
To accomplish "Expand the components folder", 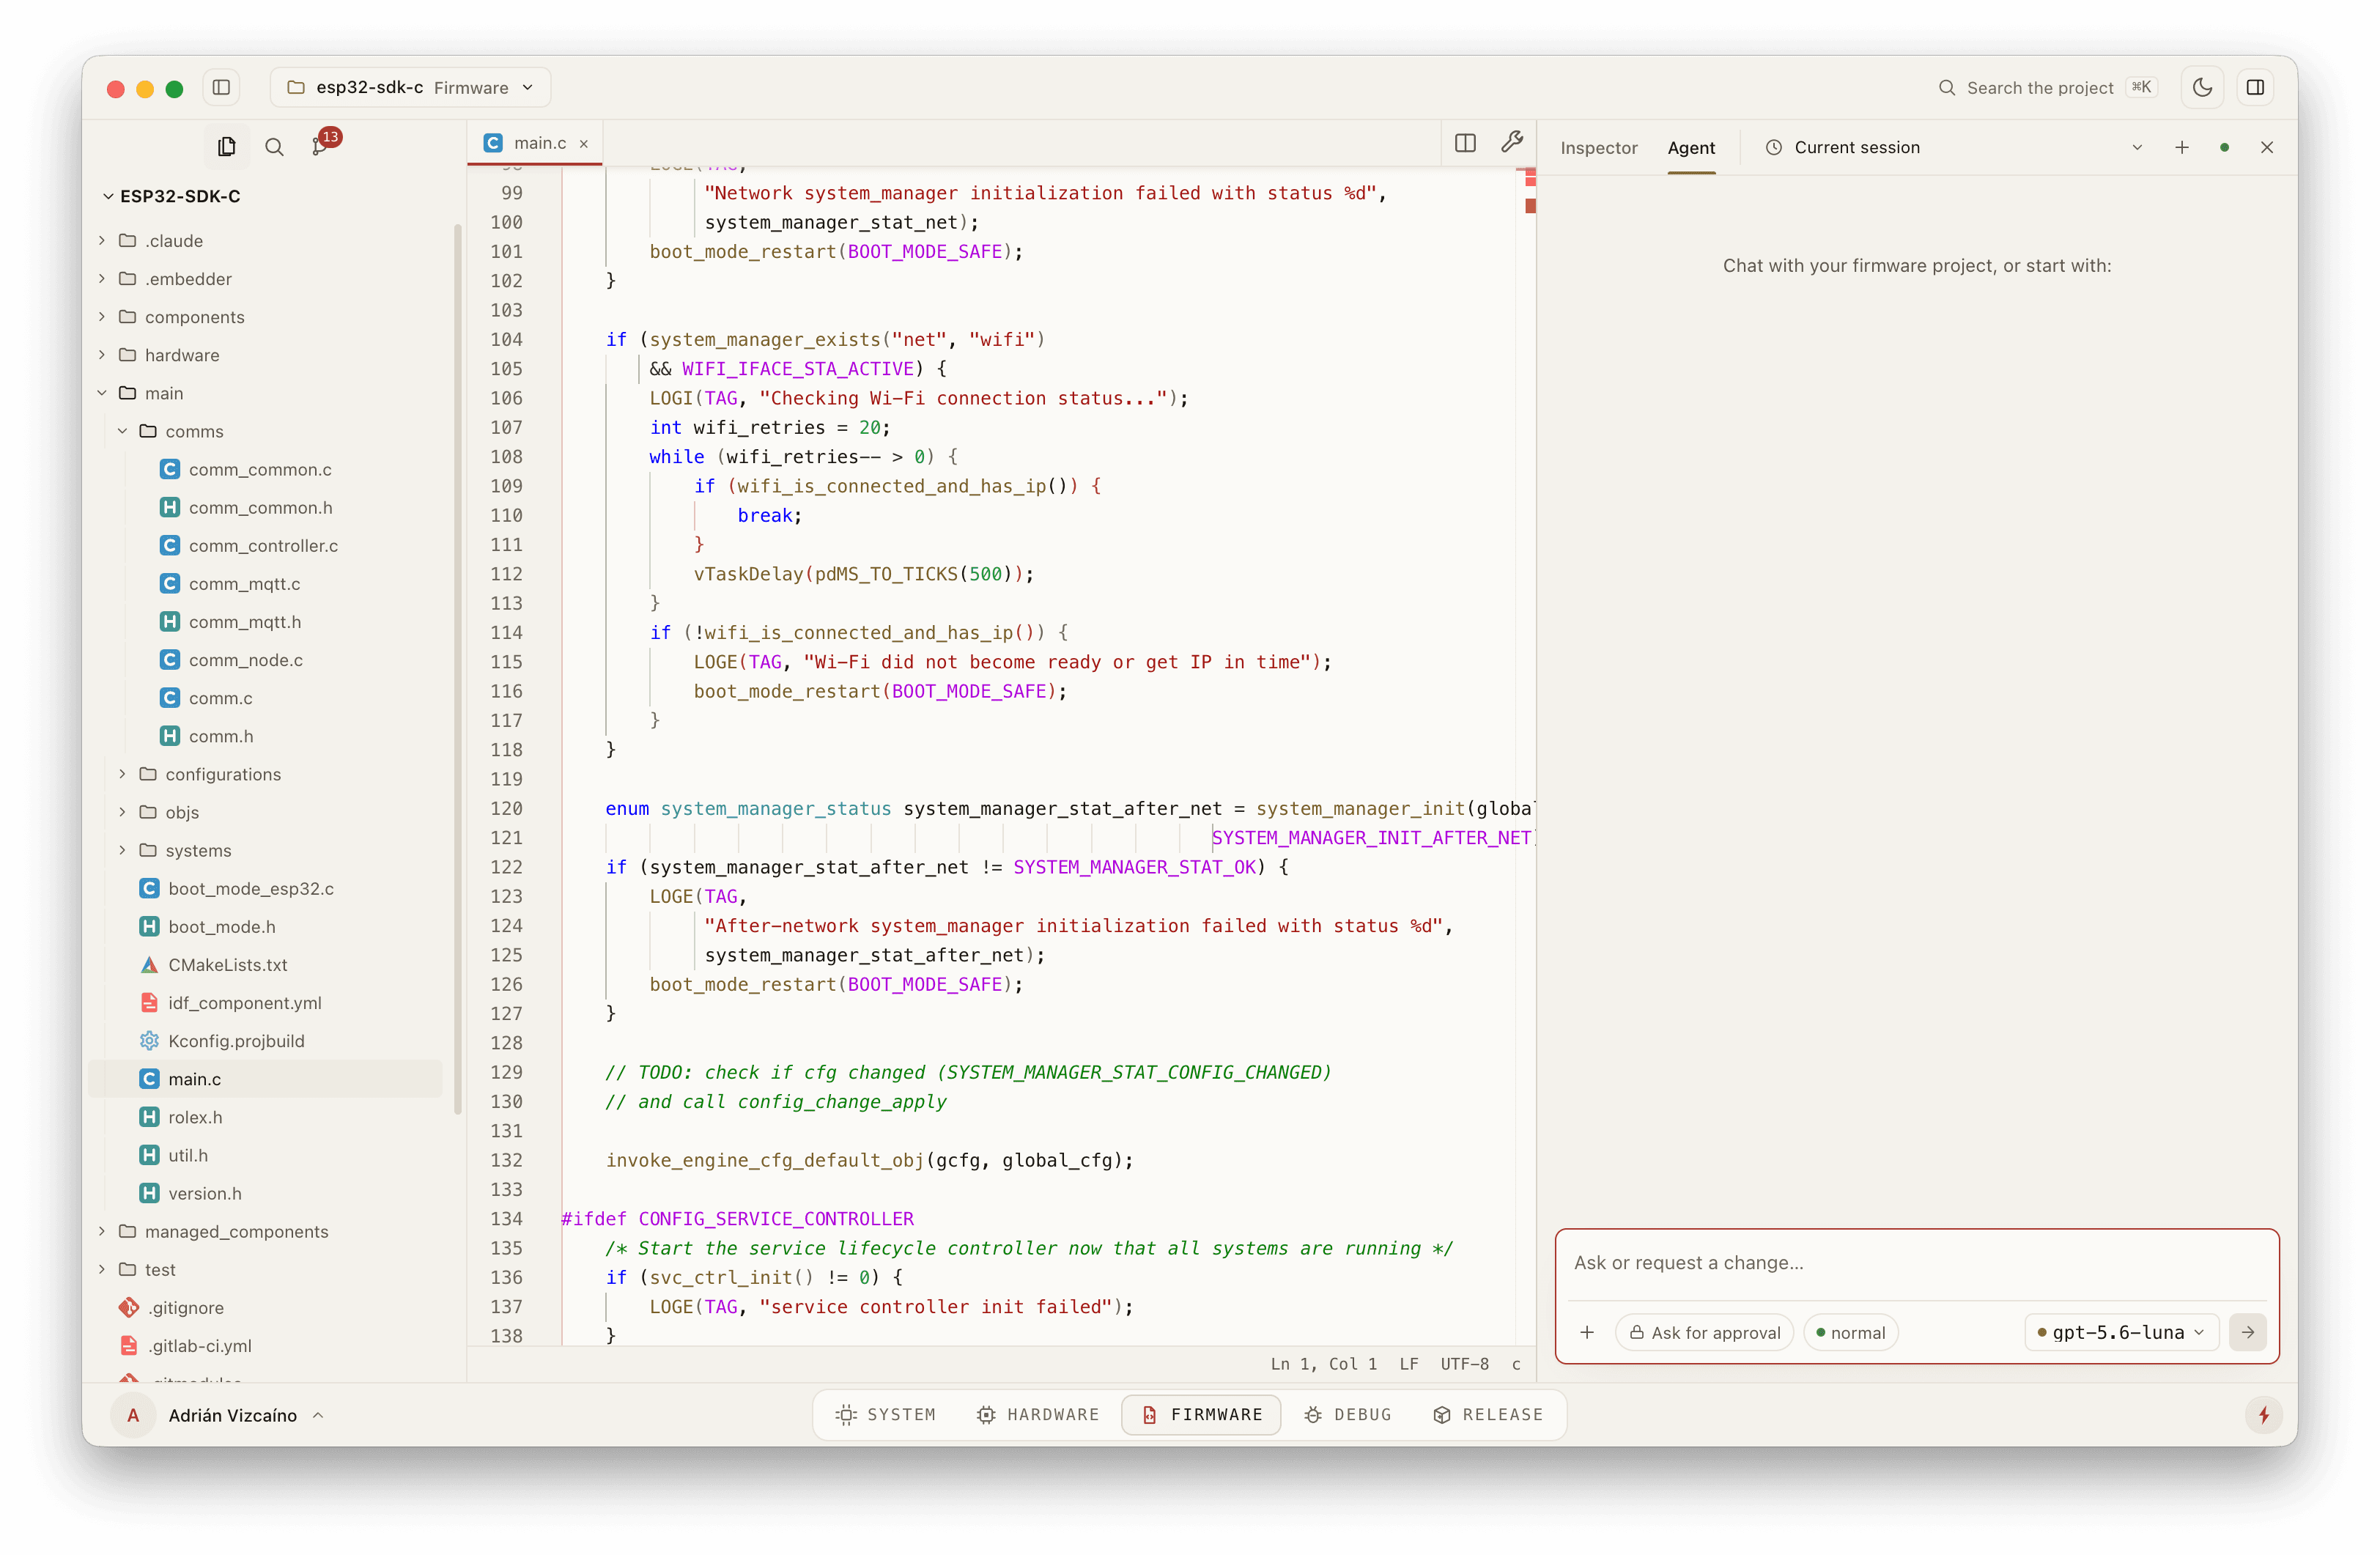I will point(102,316).
